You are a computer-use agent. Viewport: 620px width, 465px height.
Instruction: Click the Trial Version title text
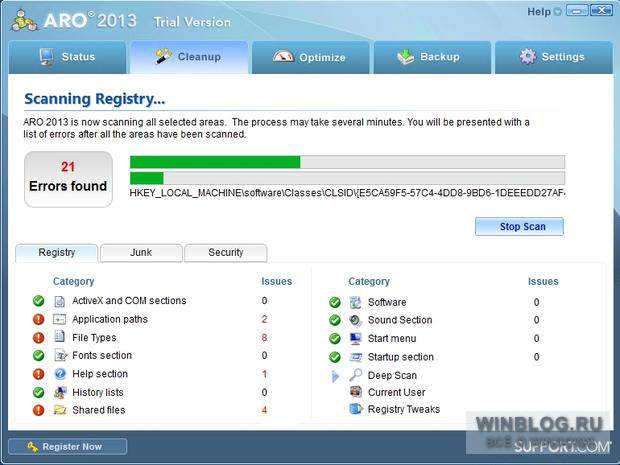pyautogui.click(x=192, y=22)
